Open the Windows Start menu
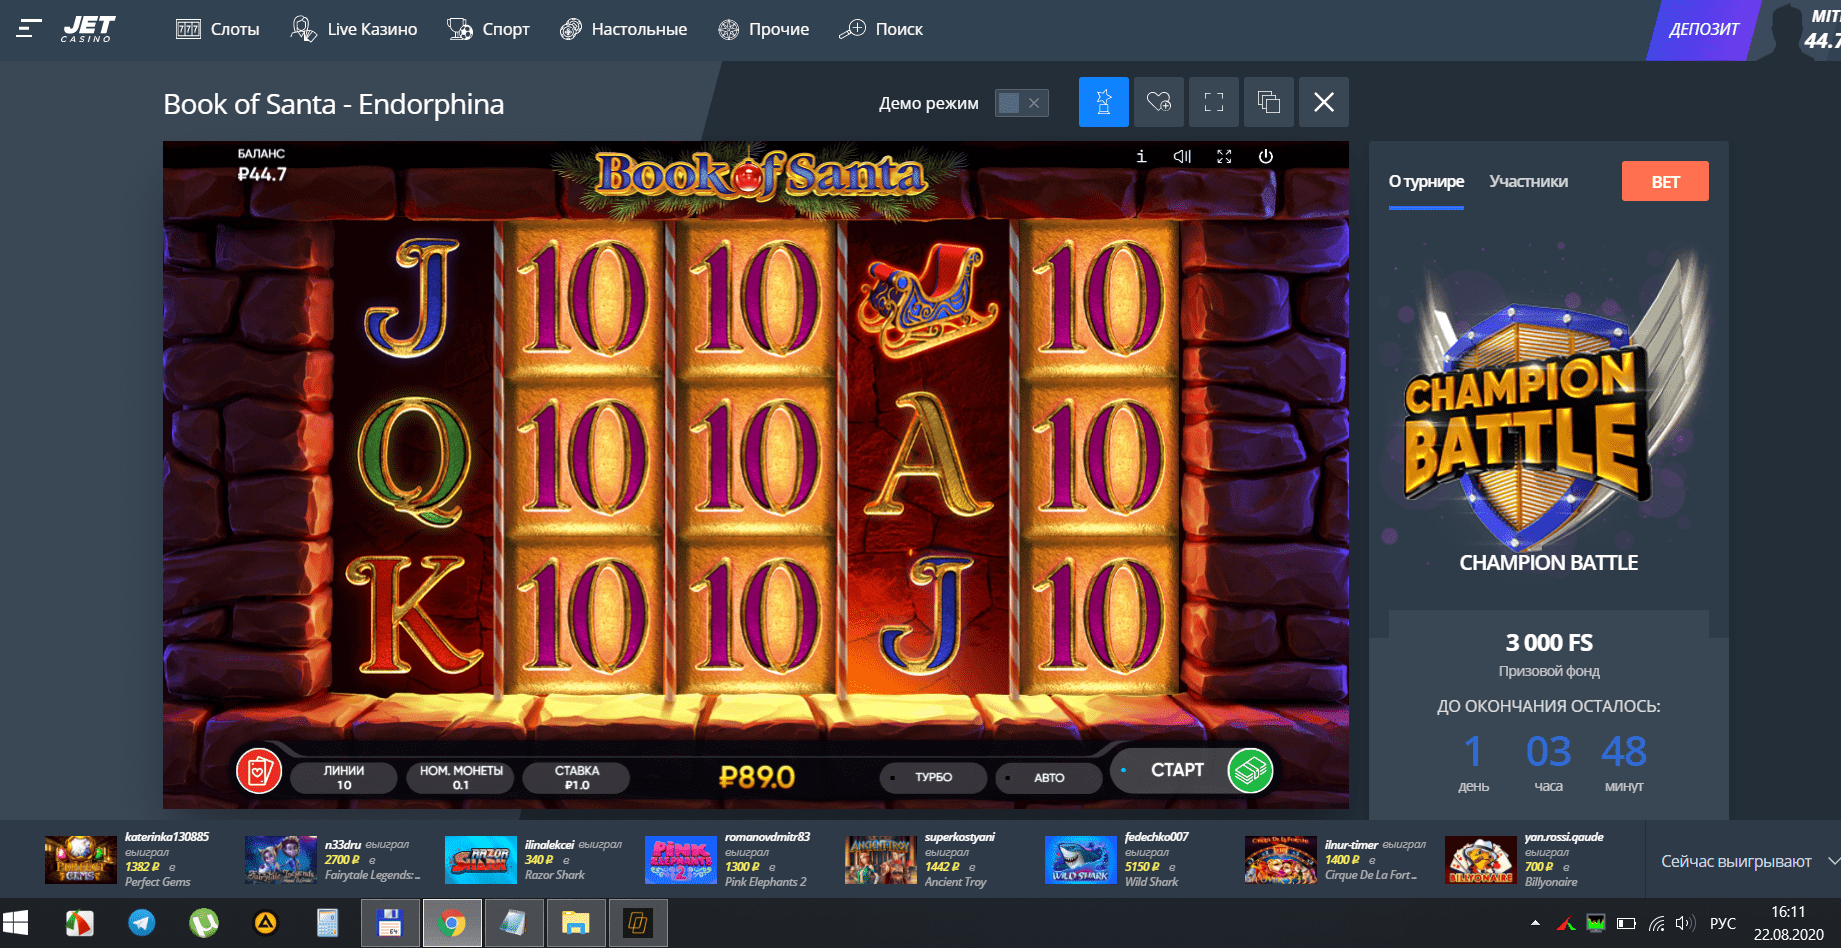Screen dimensions: 1841x948 pyautogui.click(x=16, y=923)
